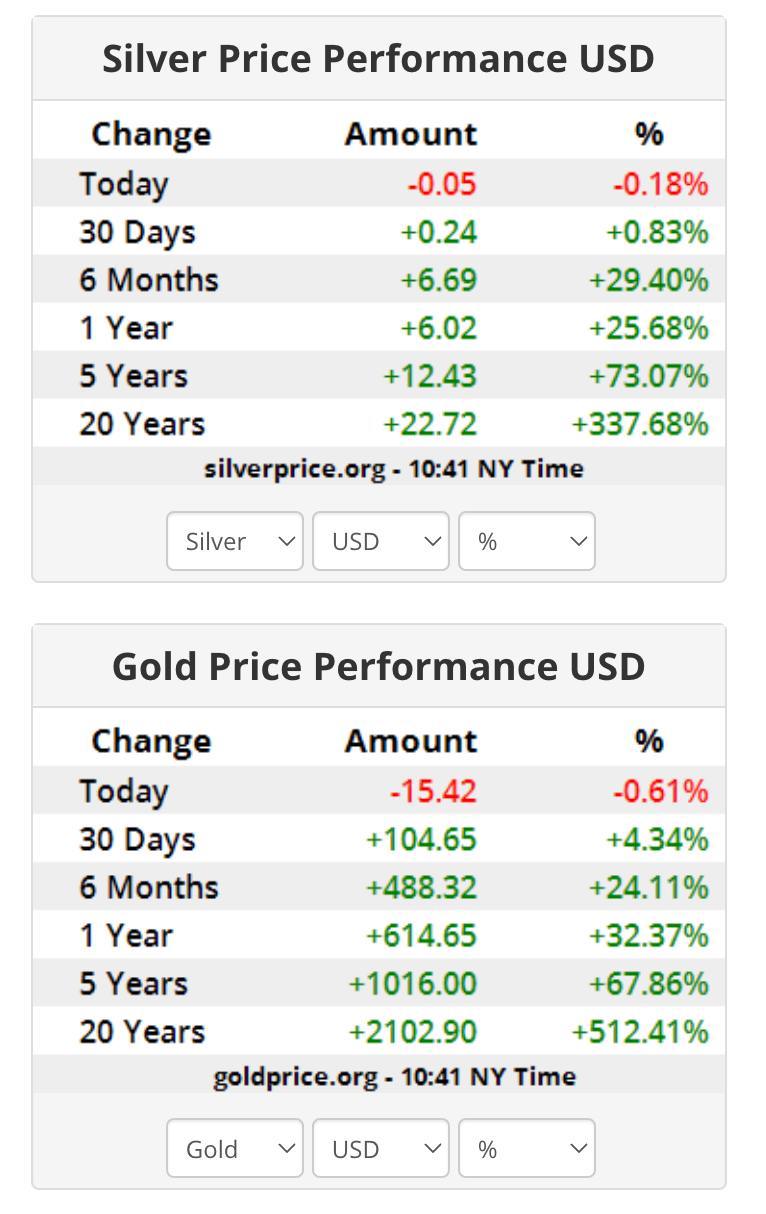Expand the USD currency dropdown under silver table

(x=381, y=541)
